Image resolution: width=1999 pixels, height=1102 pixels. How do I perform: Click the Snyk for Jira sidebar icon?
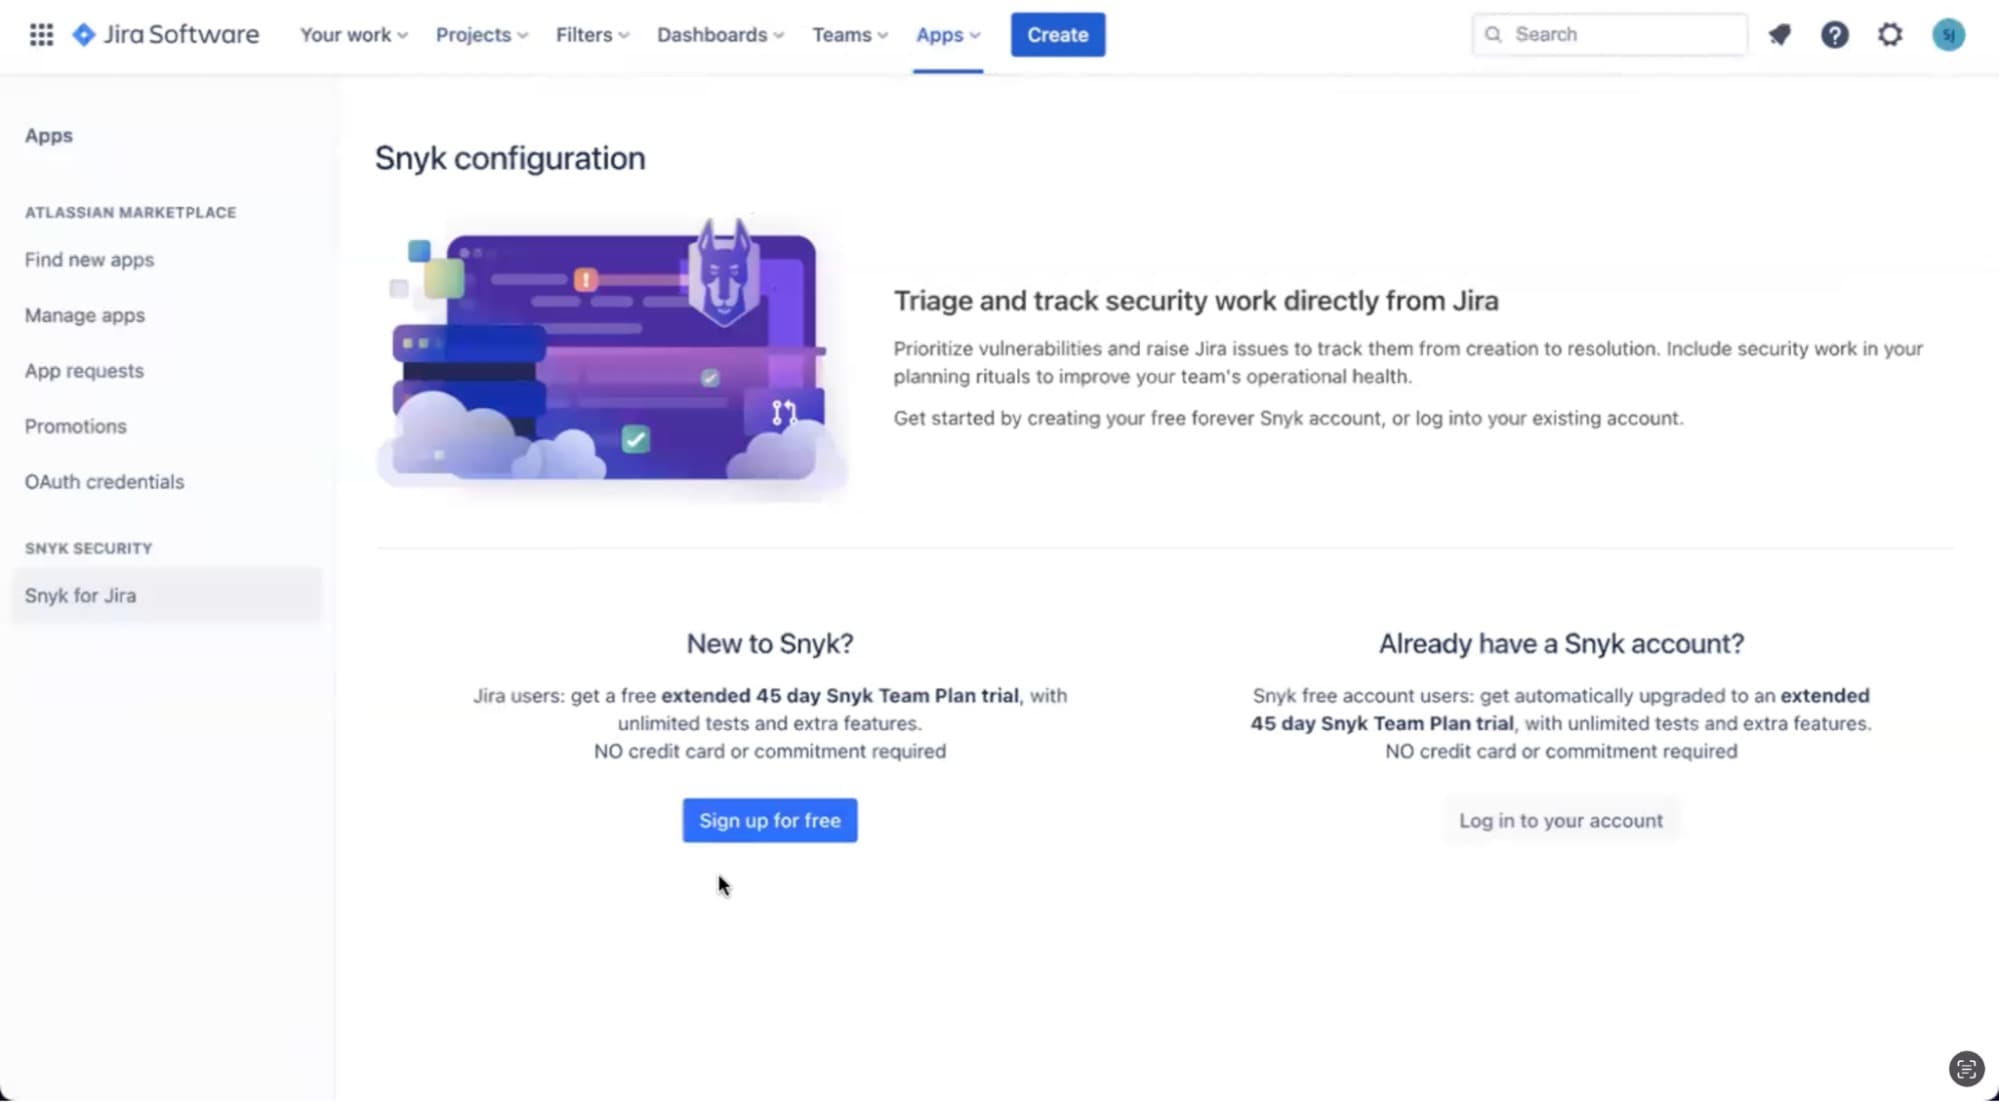click(80, 594)
